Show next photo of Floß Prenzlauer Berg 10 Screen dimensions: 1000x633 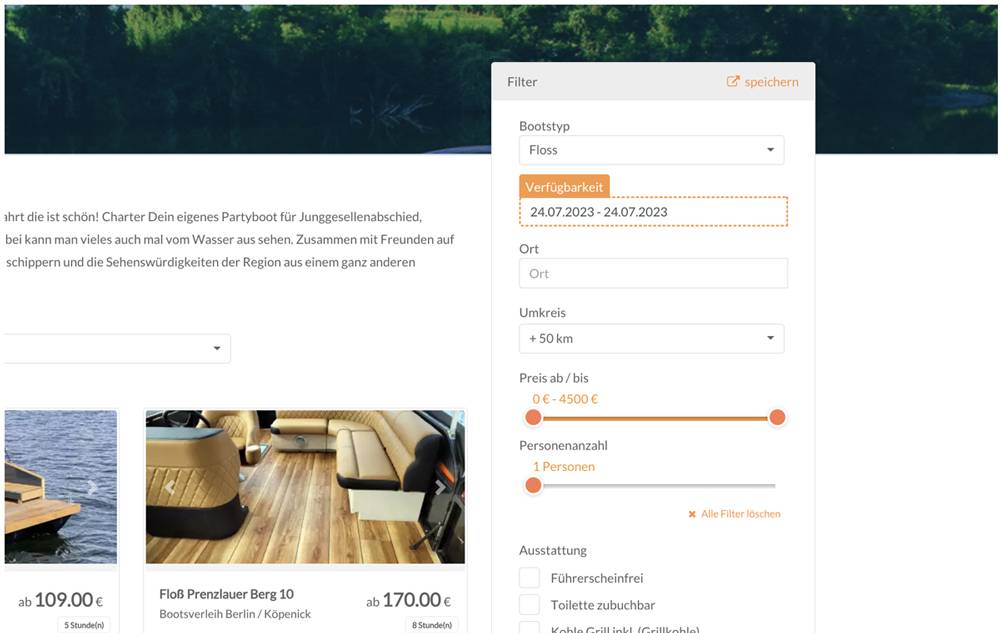click(x=441, y=487)
